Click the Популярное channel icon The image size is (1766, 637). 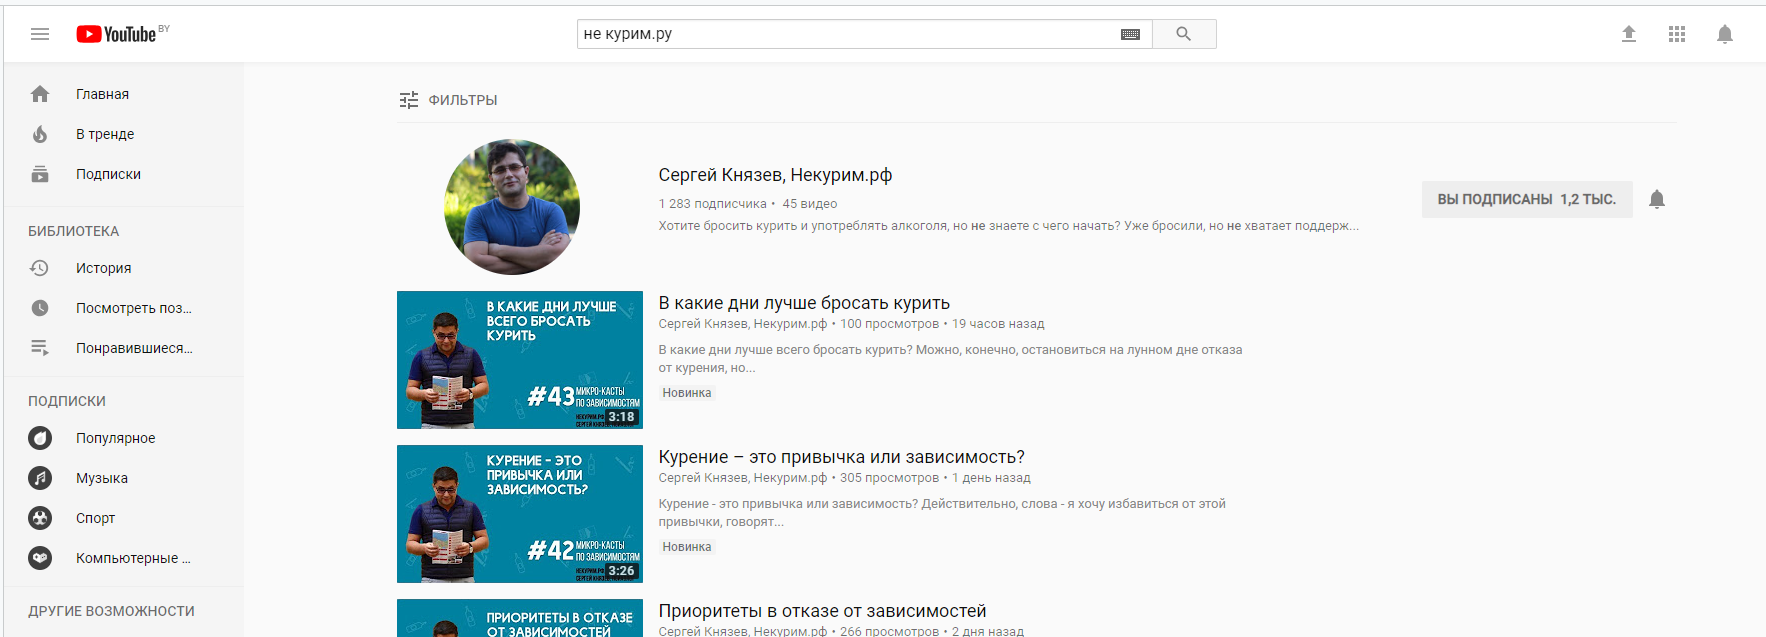coord(40,438)
